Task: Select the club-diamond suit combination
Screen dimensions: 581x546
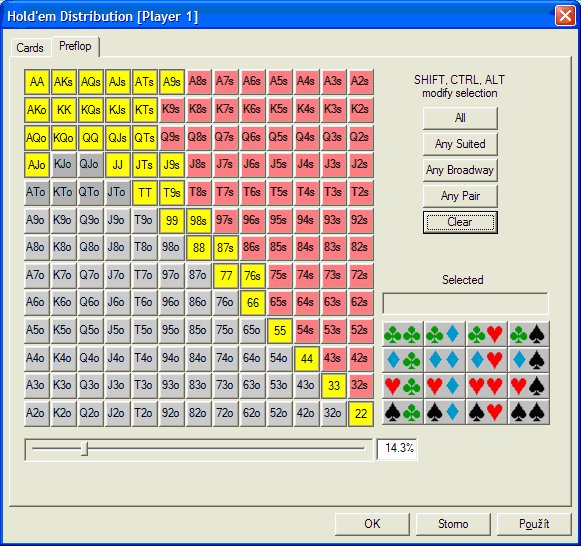Action: 444,334
